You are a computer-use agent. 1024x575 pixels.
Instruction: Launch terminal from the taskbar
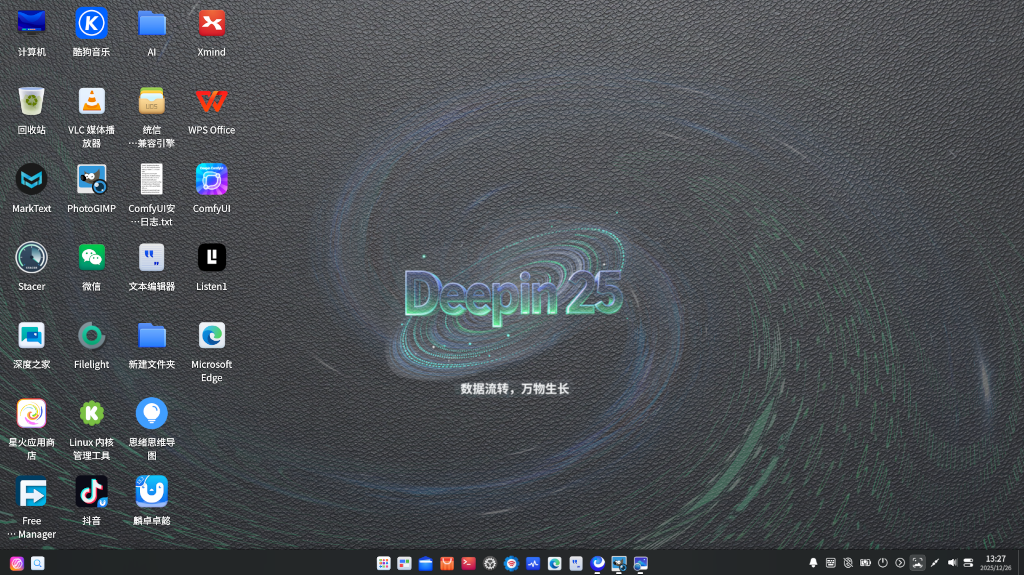coord(468,563)
